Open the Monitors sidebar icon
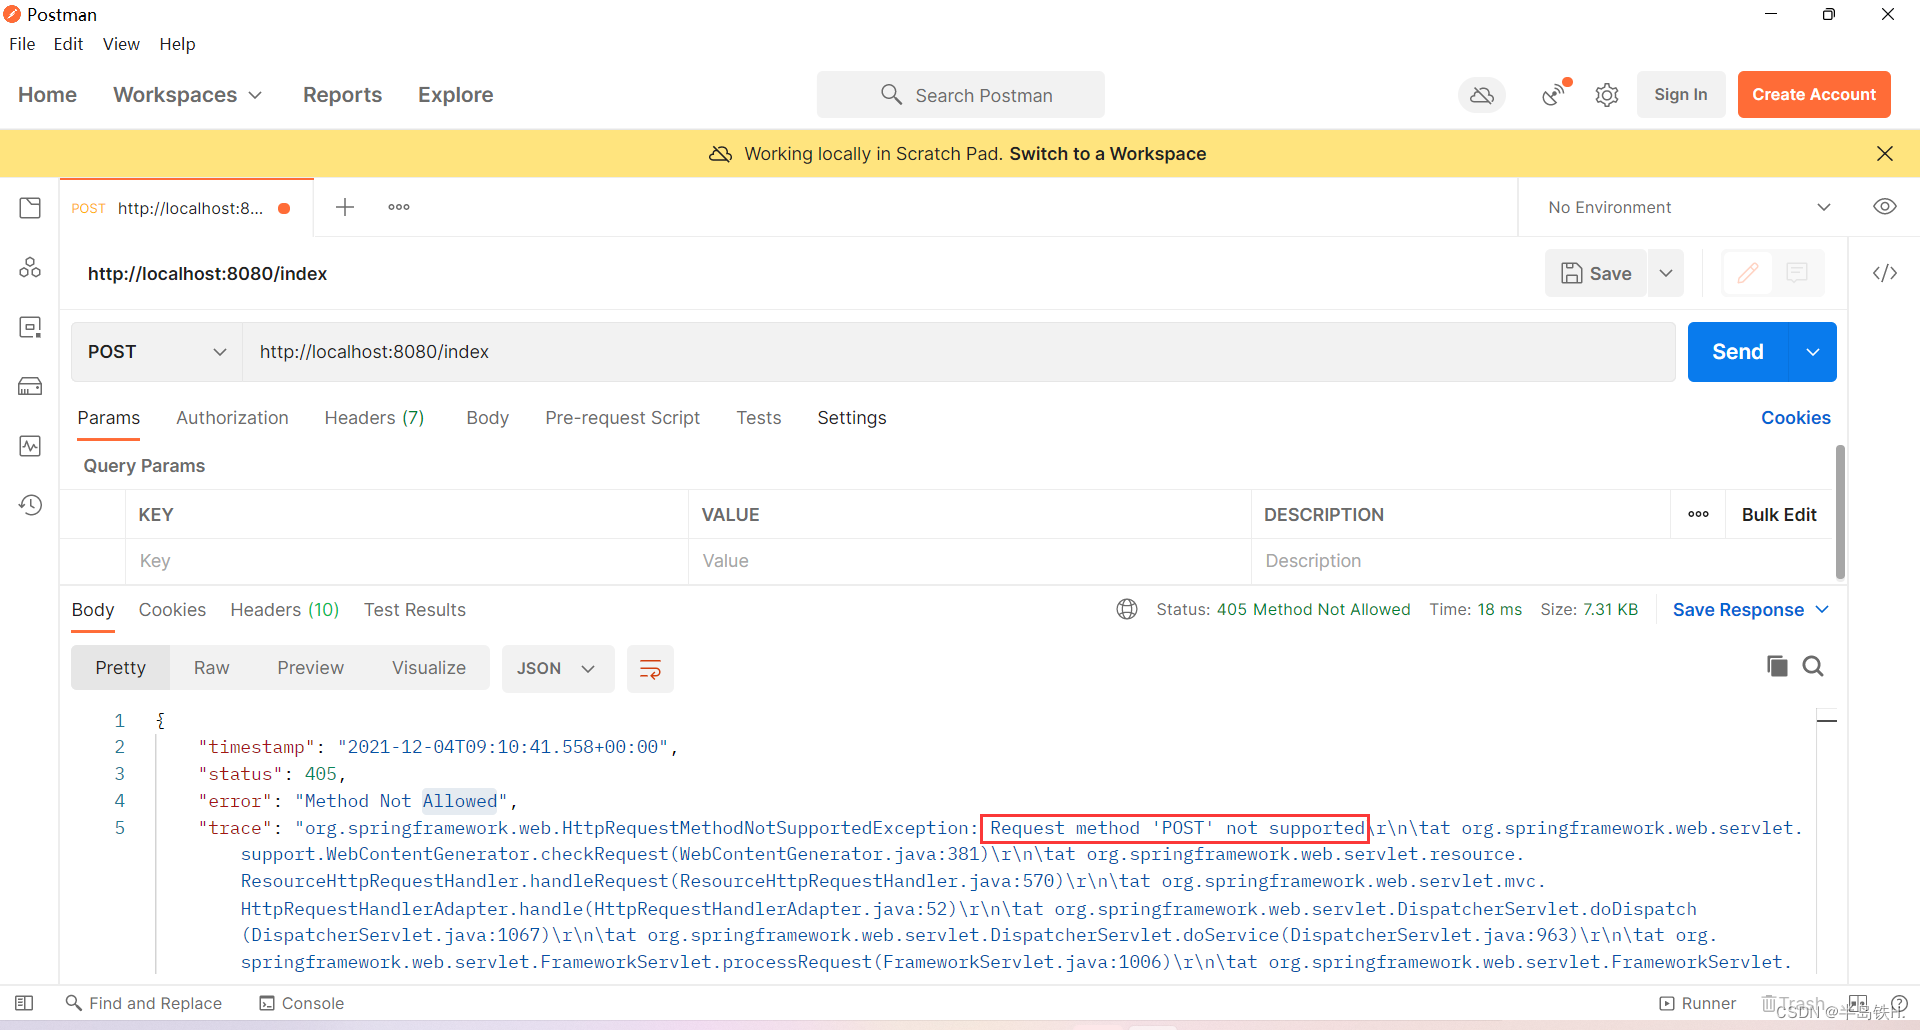1920x1030 pixels. pyautogui.click(x=30, y=446)
